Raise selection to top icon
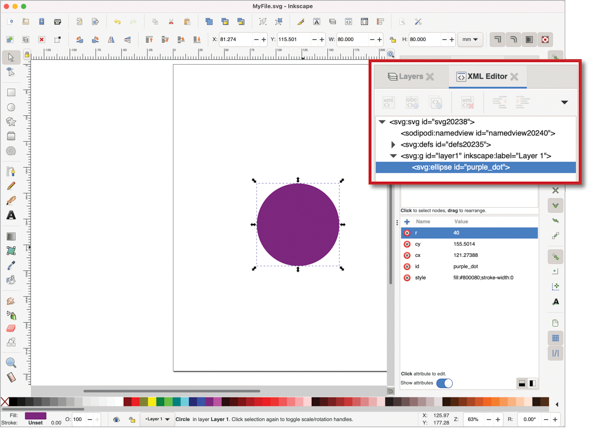The height and width of the screenshot is (428, 600). point(149,39)
